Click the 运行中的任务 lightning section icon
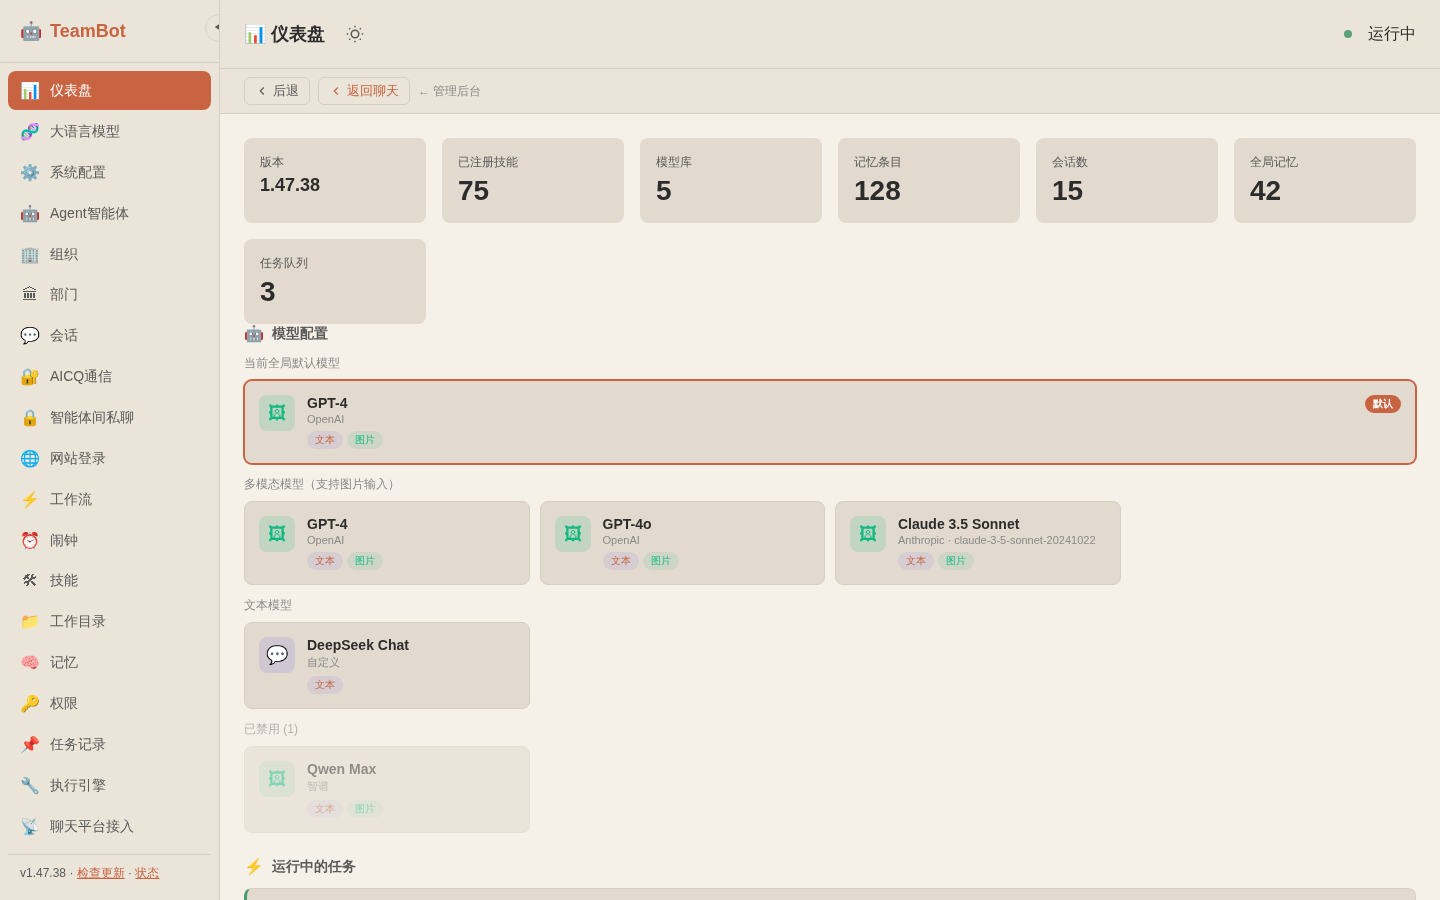Screen dimensions: 1440x900 click(x=254, y=866)
